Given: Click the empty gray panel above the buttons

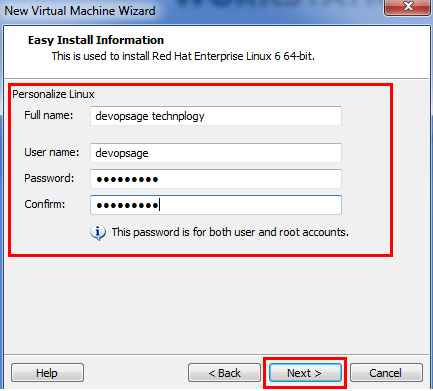Looking at the screenshot, I should click(x=217, y=305).
